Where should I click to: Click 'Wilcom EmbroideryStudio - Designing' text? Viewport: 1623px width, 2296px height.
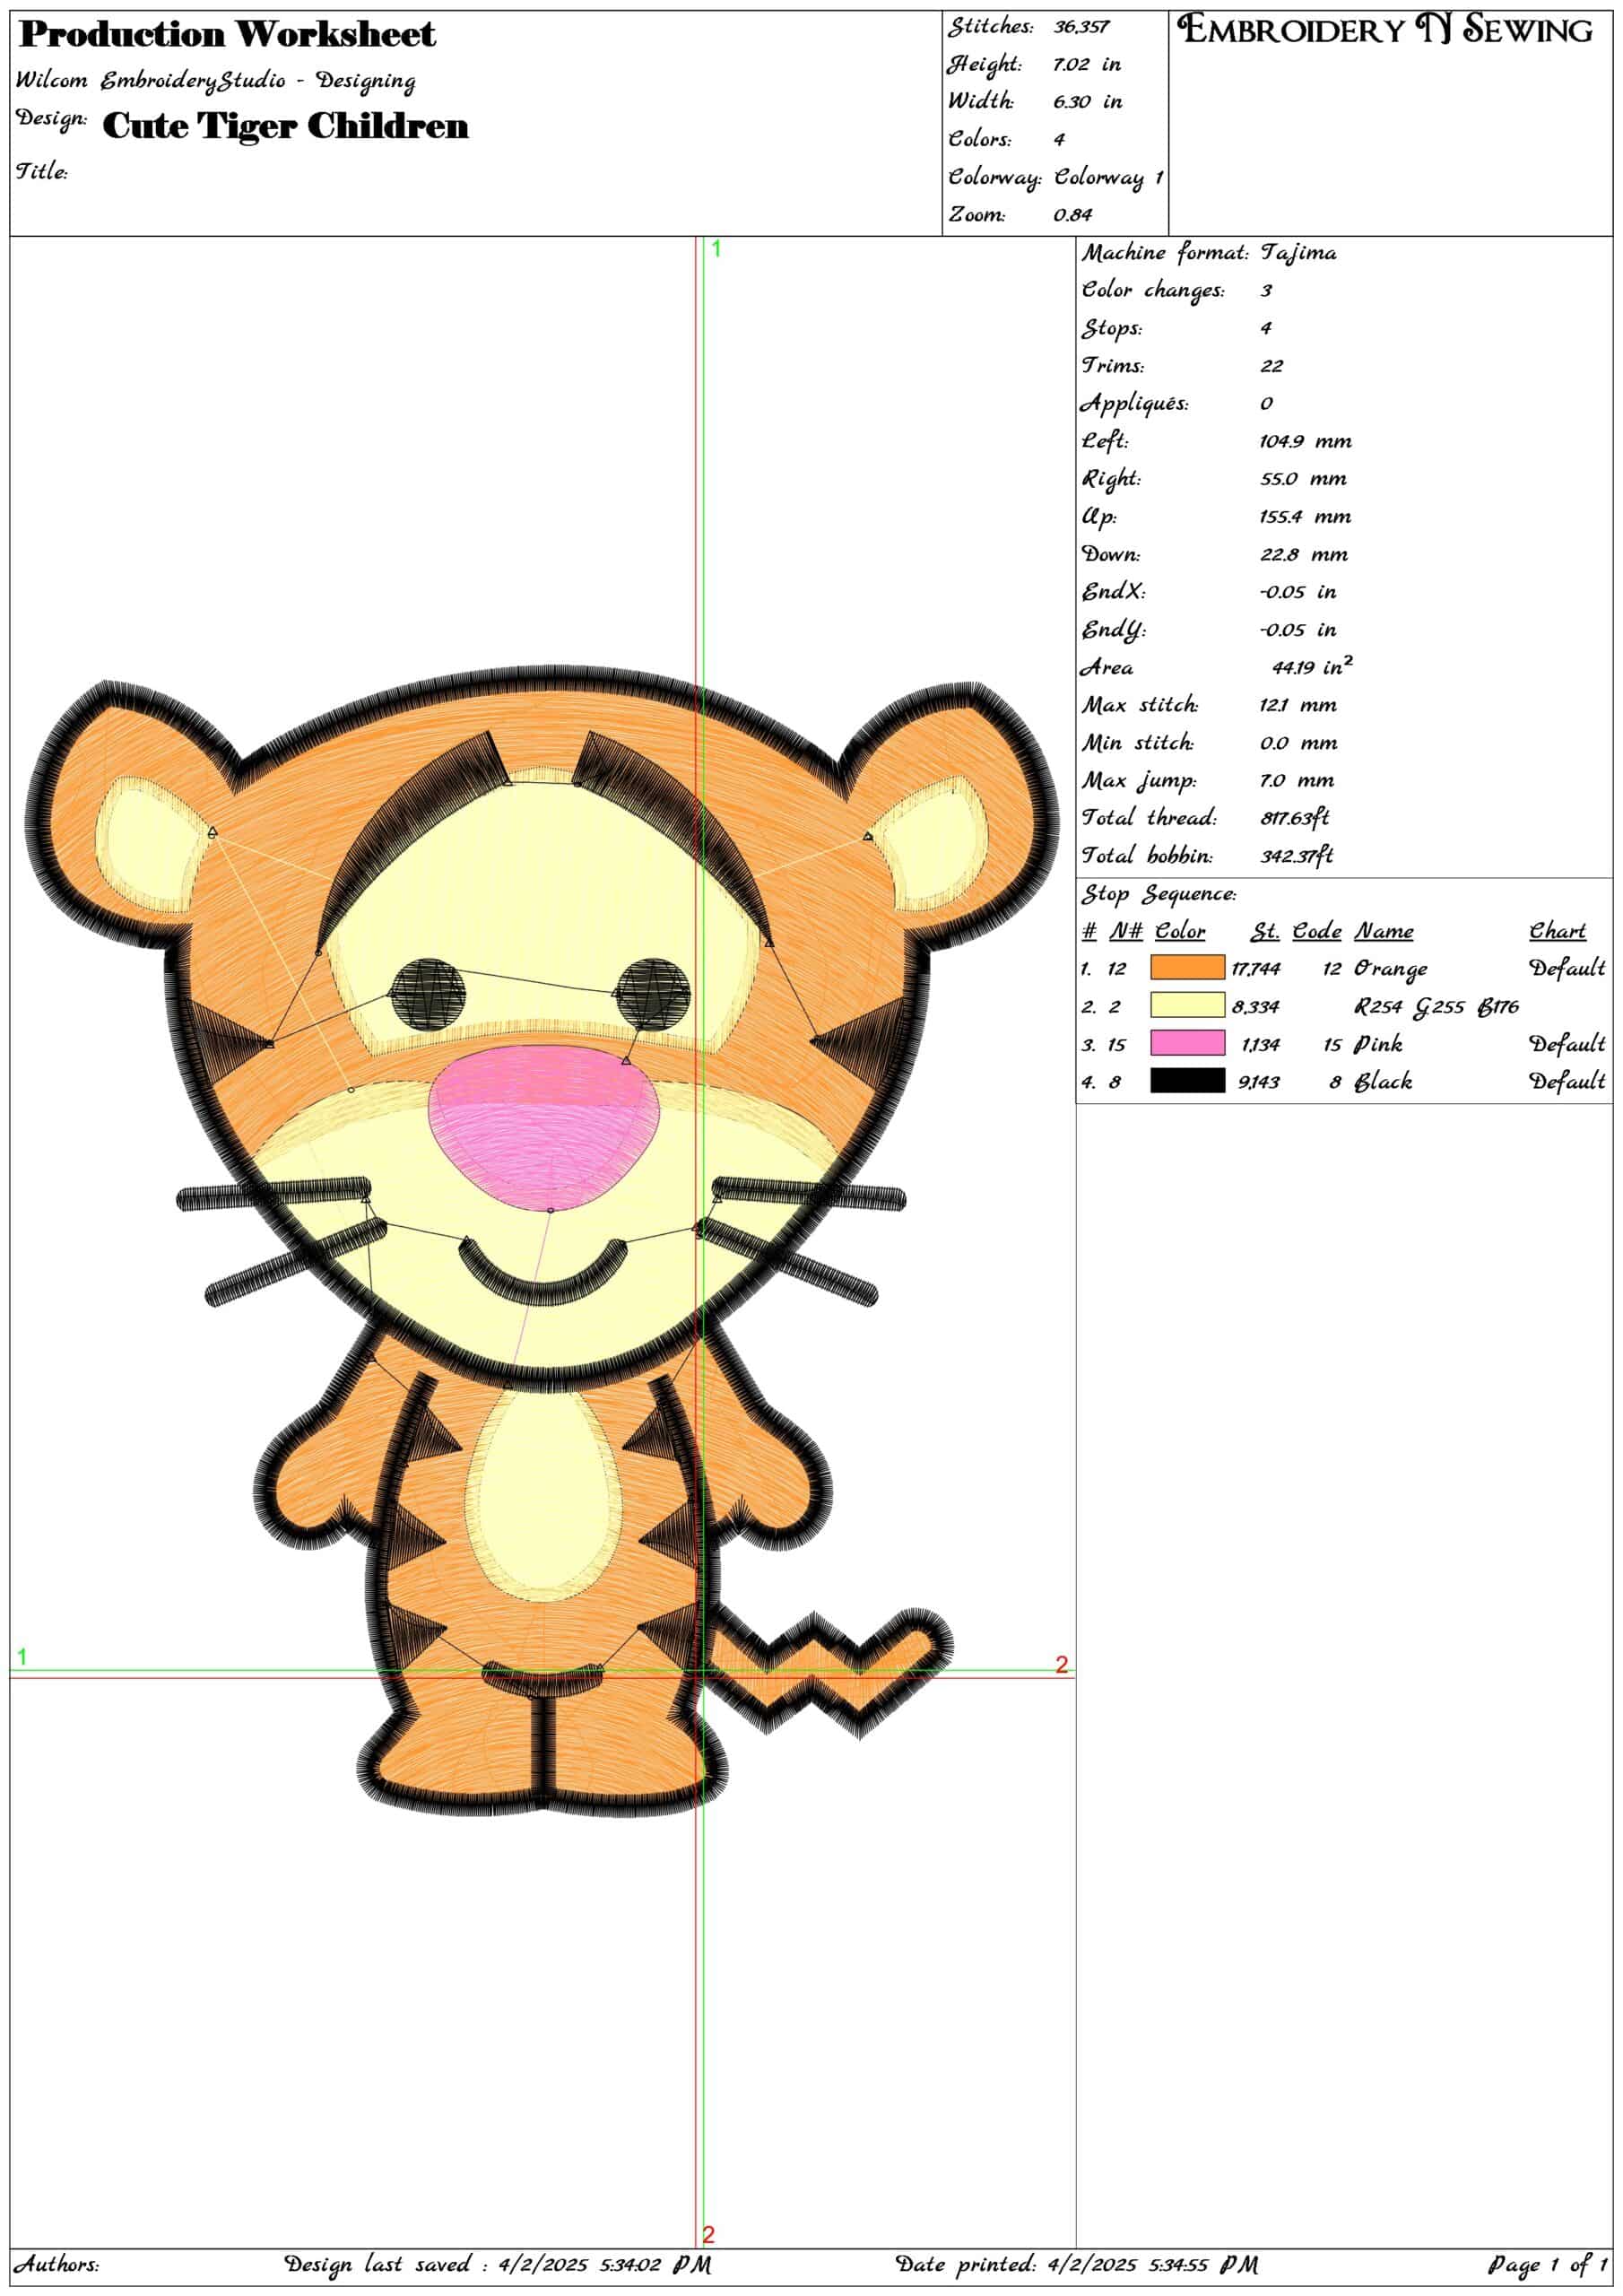click(215, 80)
